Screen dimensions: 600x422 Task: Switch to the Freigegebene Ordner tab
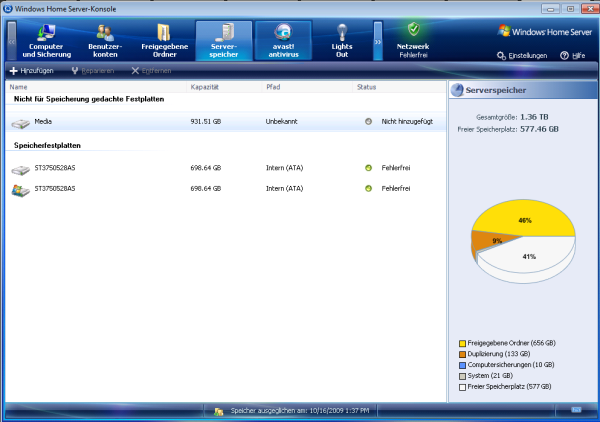(x=165, y=41)
